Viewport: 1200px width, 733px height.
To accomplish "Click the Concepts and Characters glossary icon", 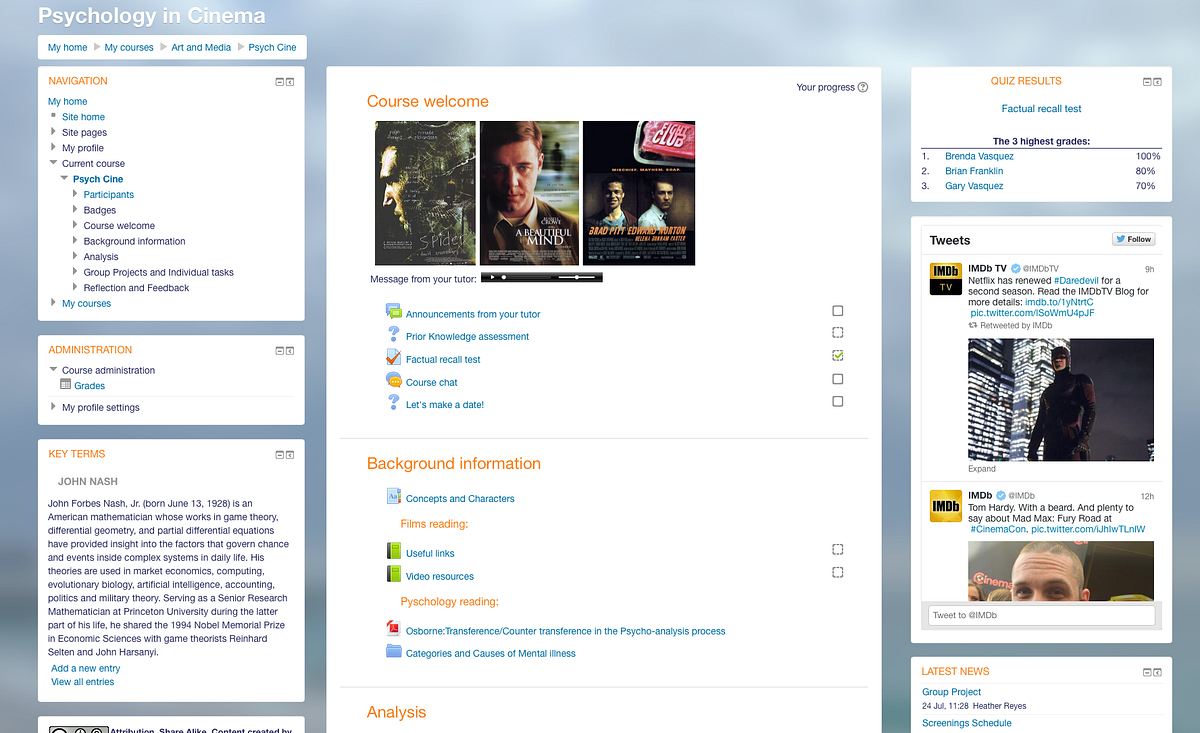I will point(394,497).
